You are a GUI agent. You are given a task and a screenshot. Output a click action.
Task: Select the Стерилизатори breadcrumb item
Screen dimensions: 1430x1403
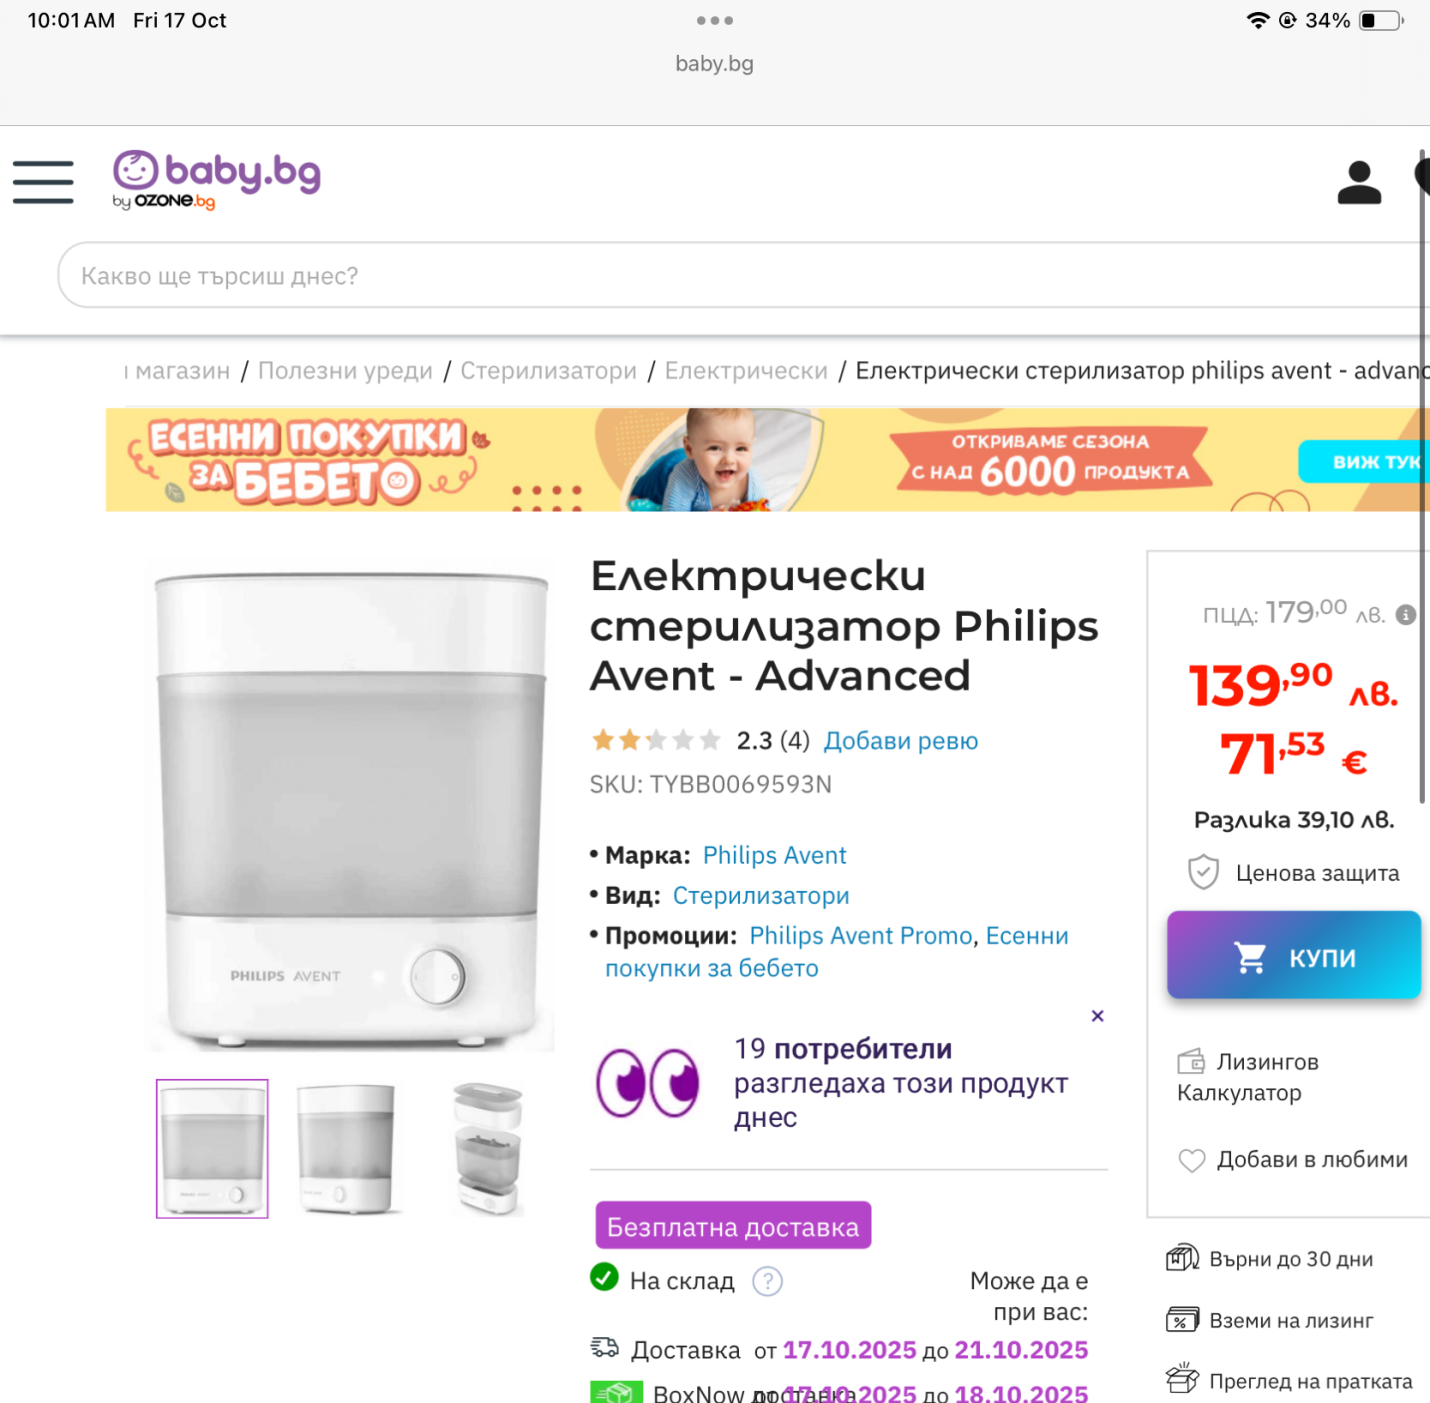click(x=548, y=371)
